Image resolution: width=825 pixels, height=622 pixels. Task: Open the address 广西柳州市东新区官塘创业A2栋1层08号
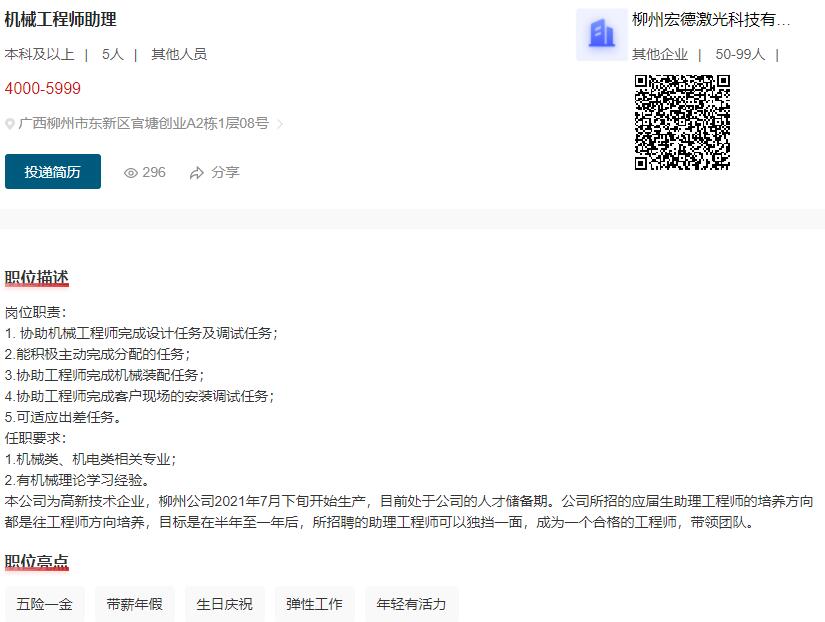(144, 123)
